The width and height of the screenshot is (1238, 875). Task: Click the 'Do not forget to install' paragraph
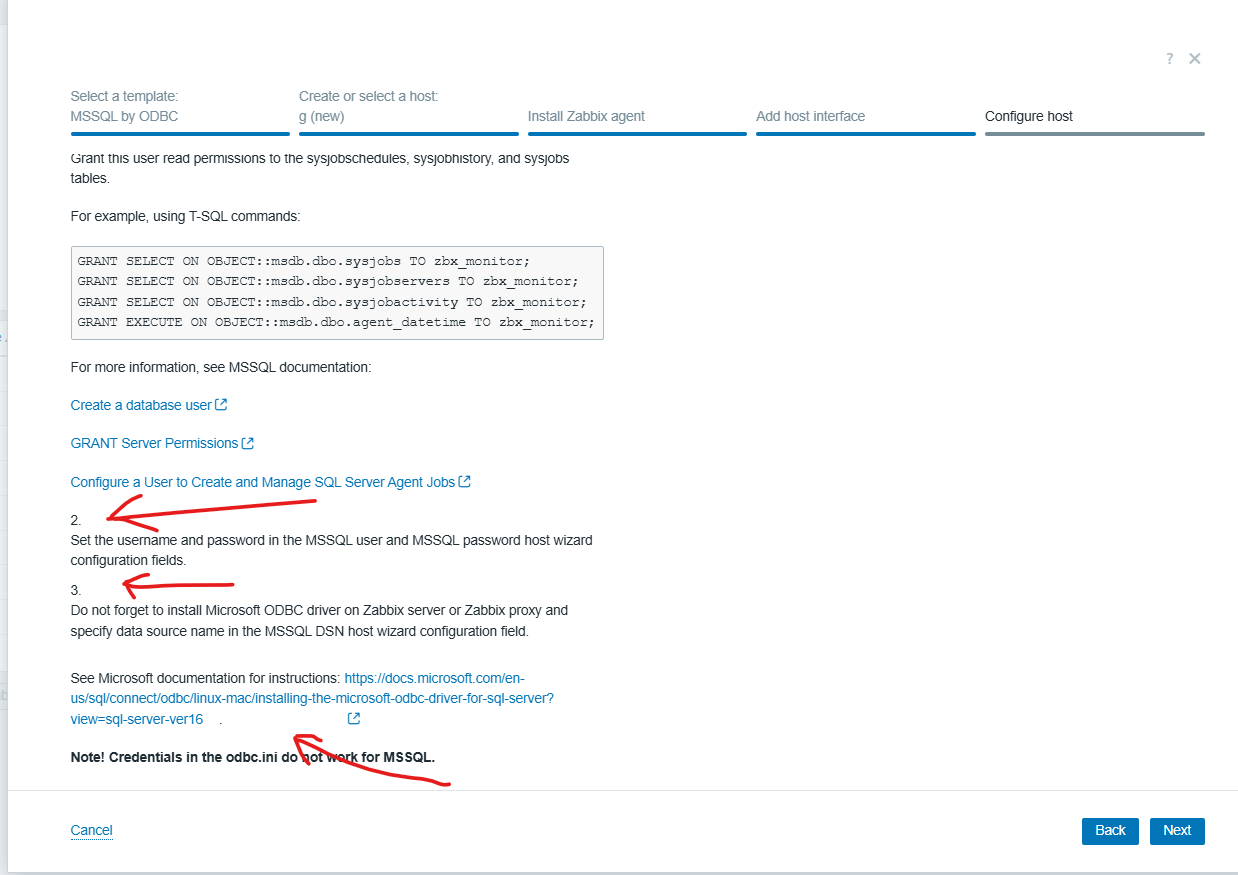[x=320, y=621]
